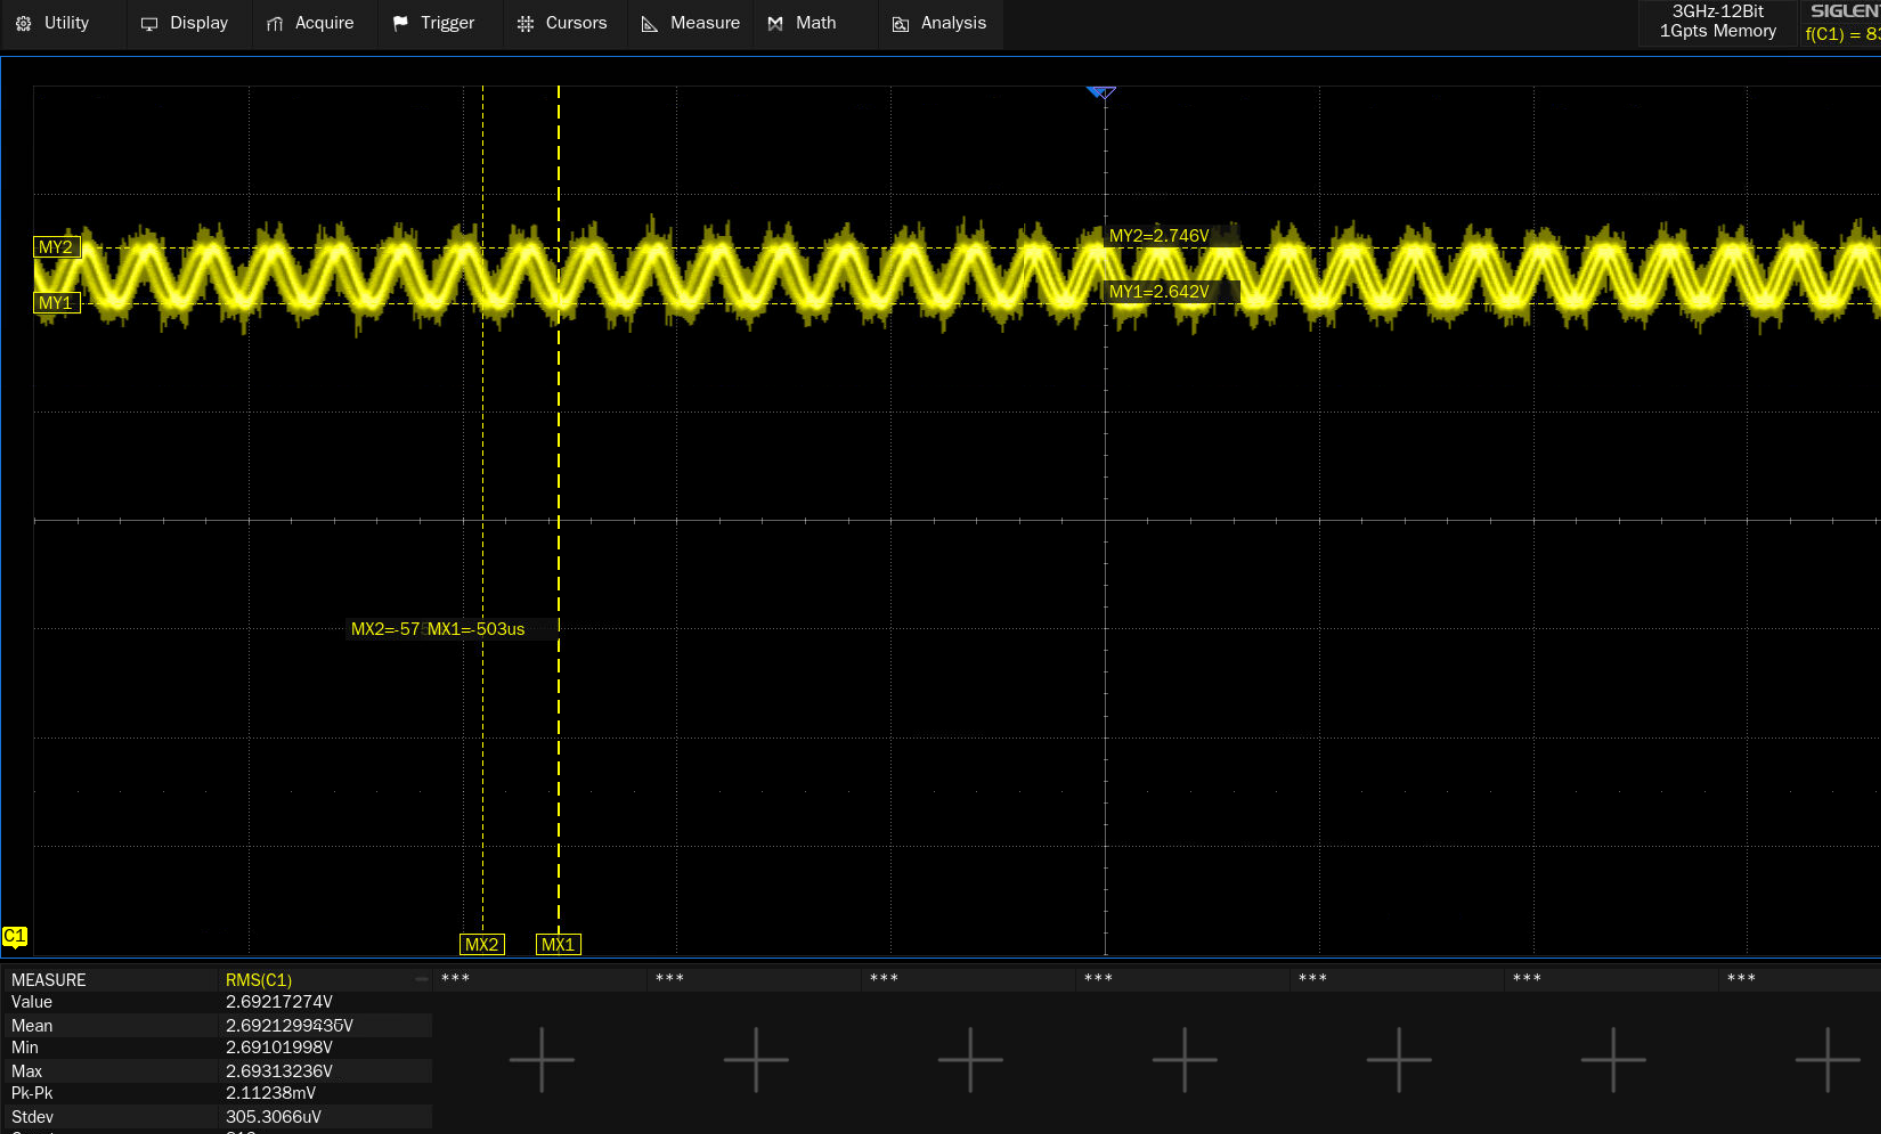Image resolution: width=1881 pixels, height=1134 pixels.
Task: Select the MY2 cursor tag
Action: [56, 247]
